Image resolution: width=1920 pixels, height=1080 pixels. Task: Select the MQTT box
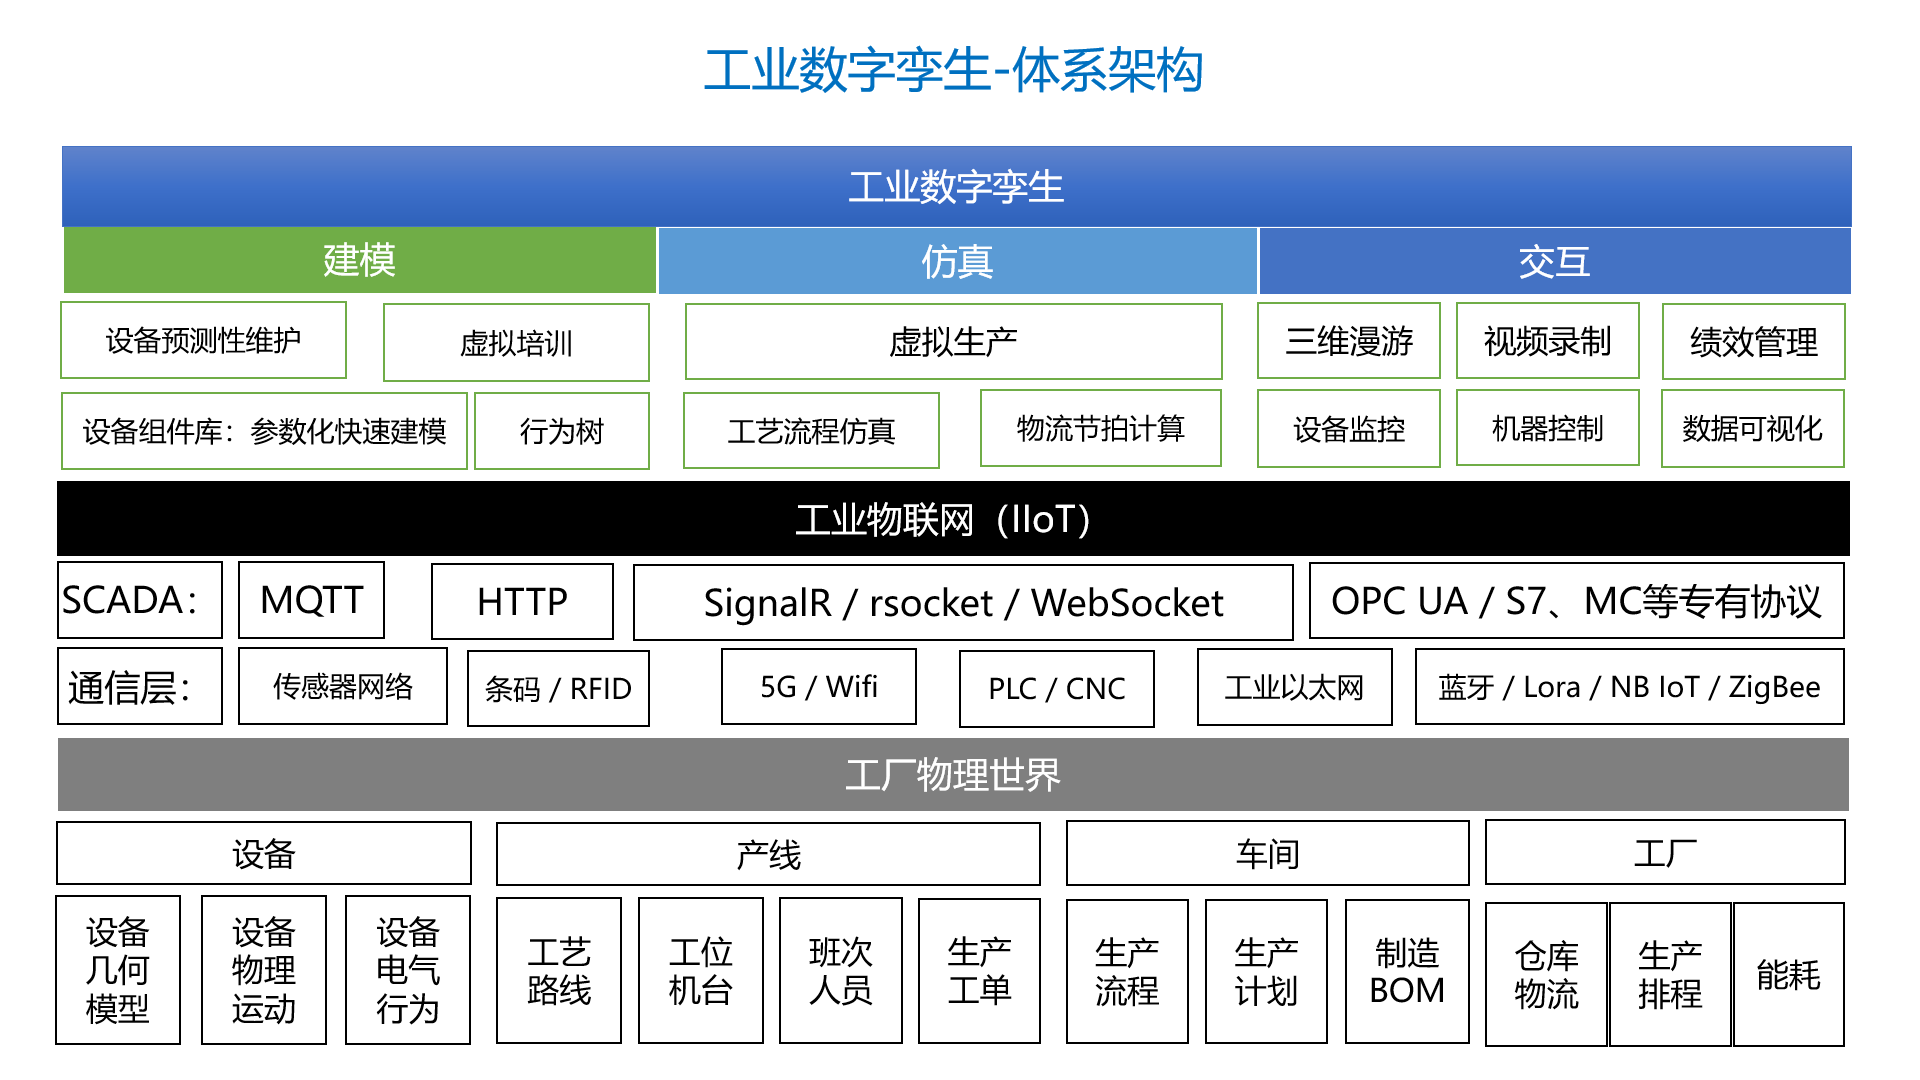tap(311, 600)
